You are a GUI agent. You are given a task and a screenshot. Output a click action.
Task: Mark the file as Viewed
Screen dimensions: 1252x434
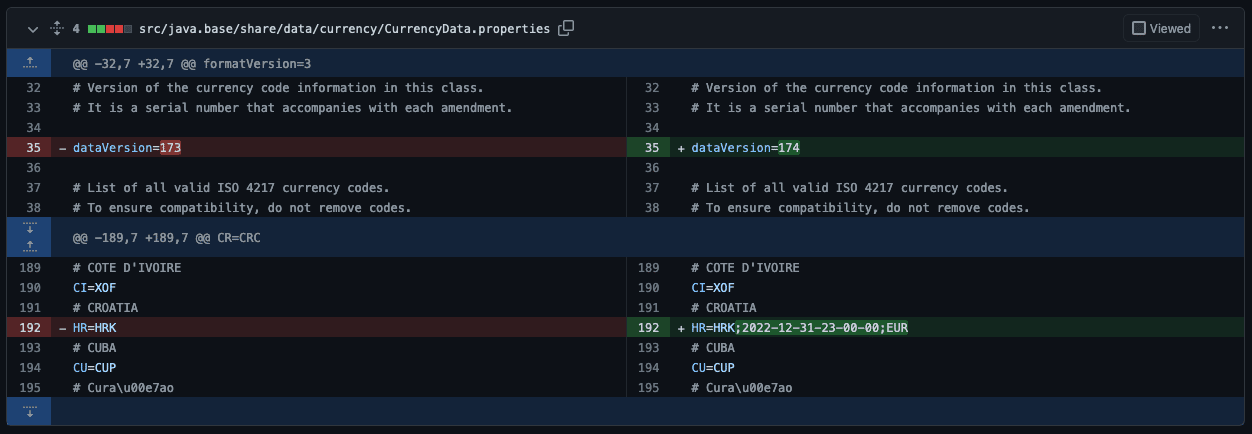pyautogui.click(x=1161, y=29)
